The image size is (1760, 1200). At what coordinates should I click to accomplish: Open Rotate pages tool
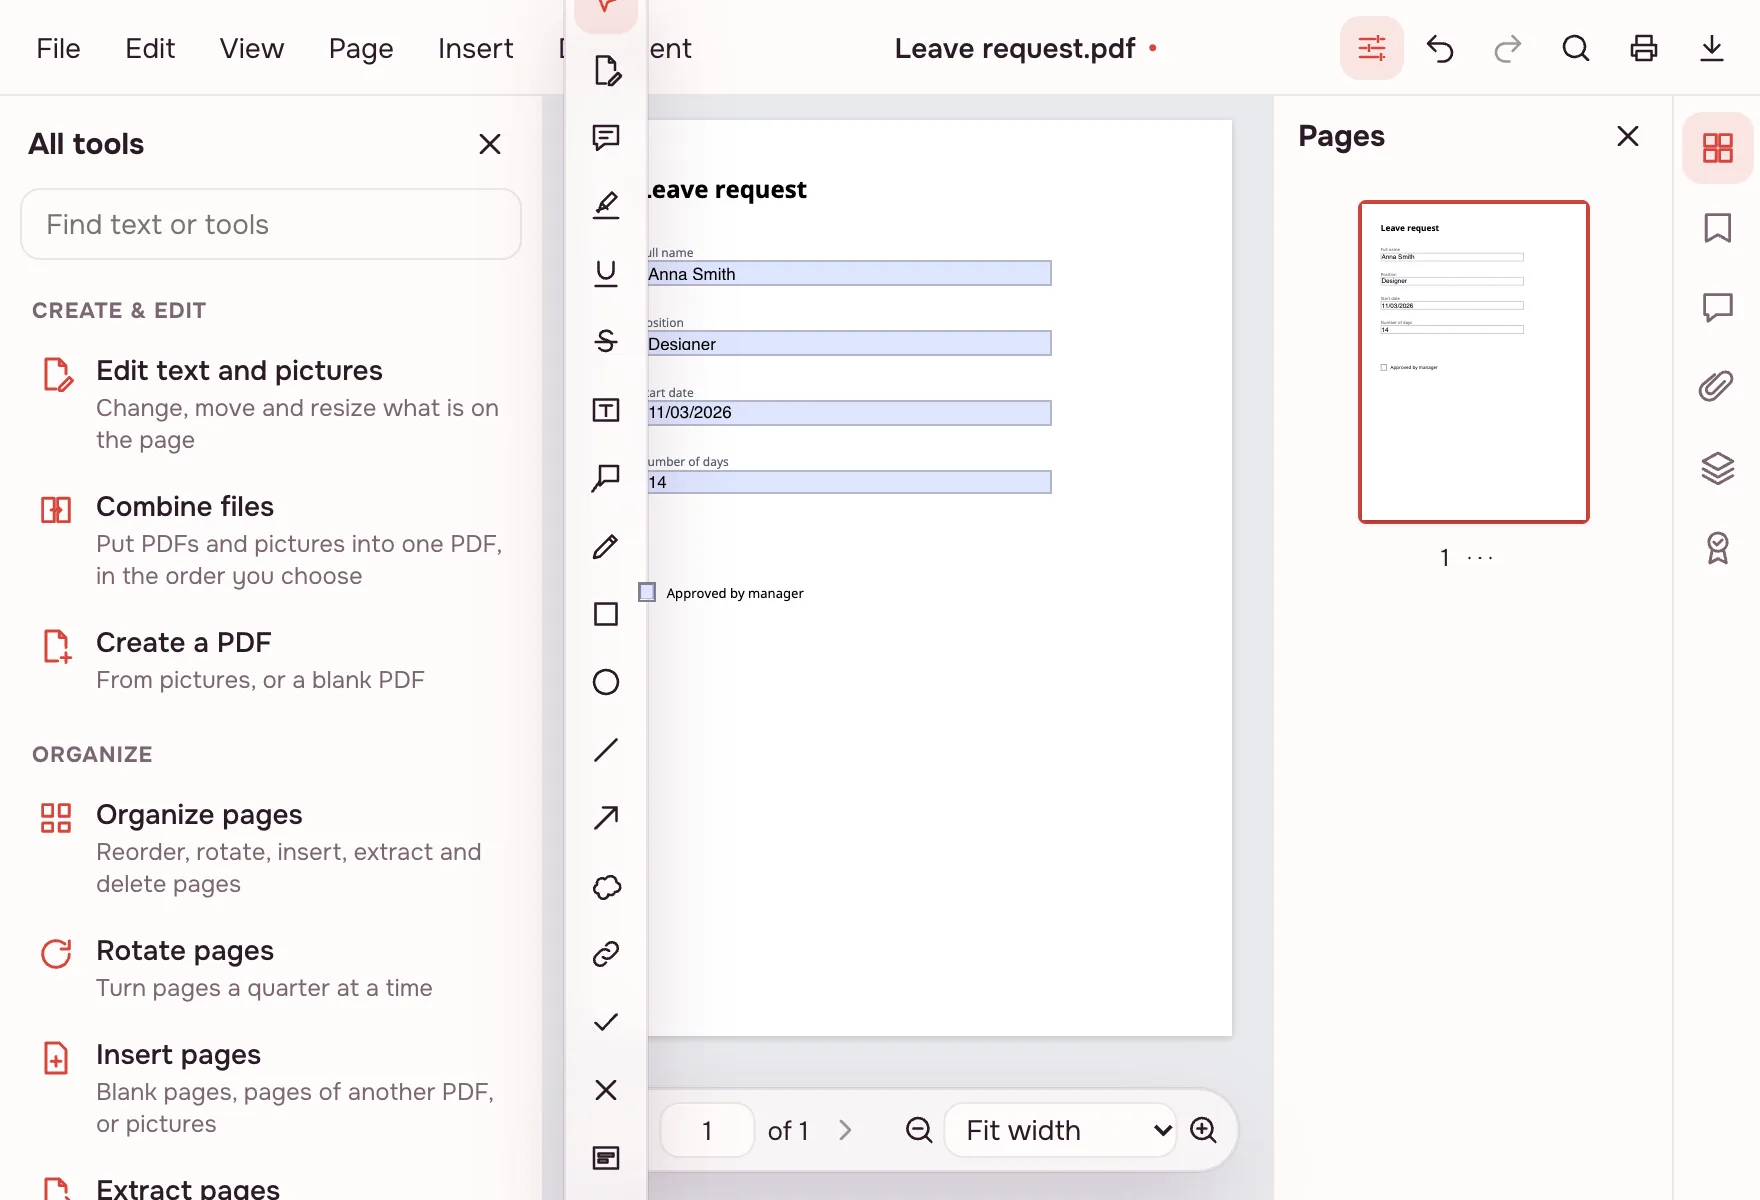pyautogui.click(x=270, y=968)
